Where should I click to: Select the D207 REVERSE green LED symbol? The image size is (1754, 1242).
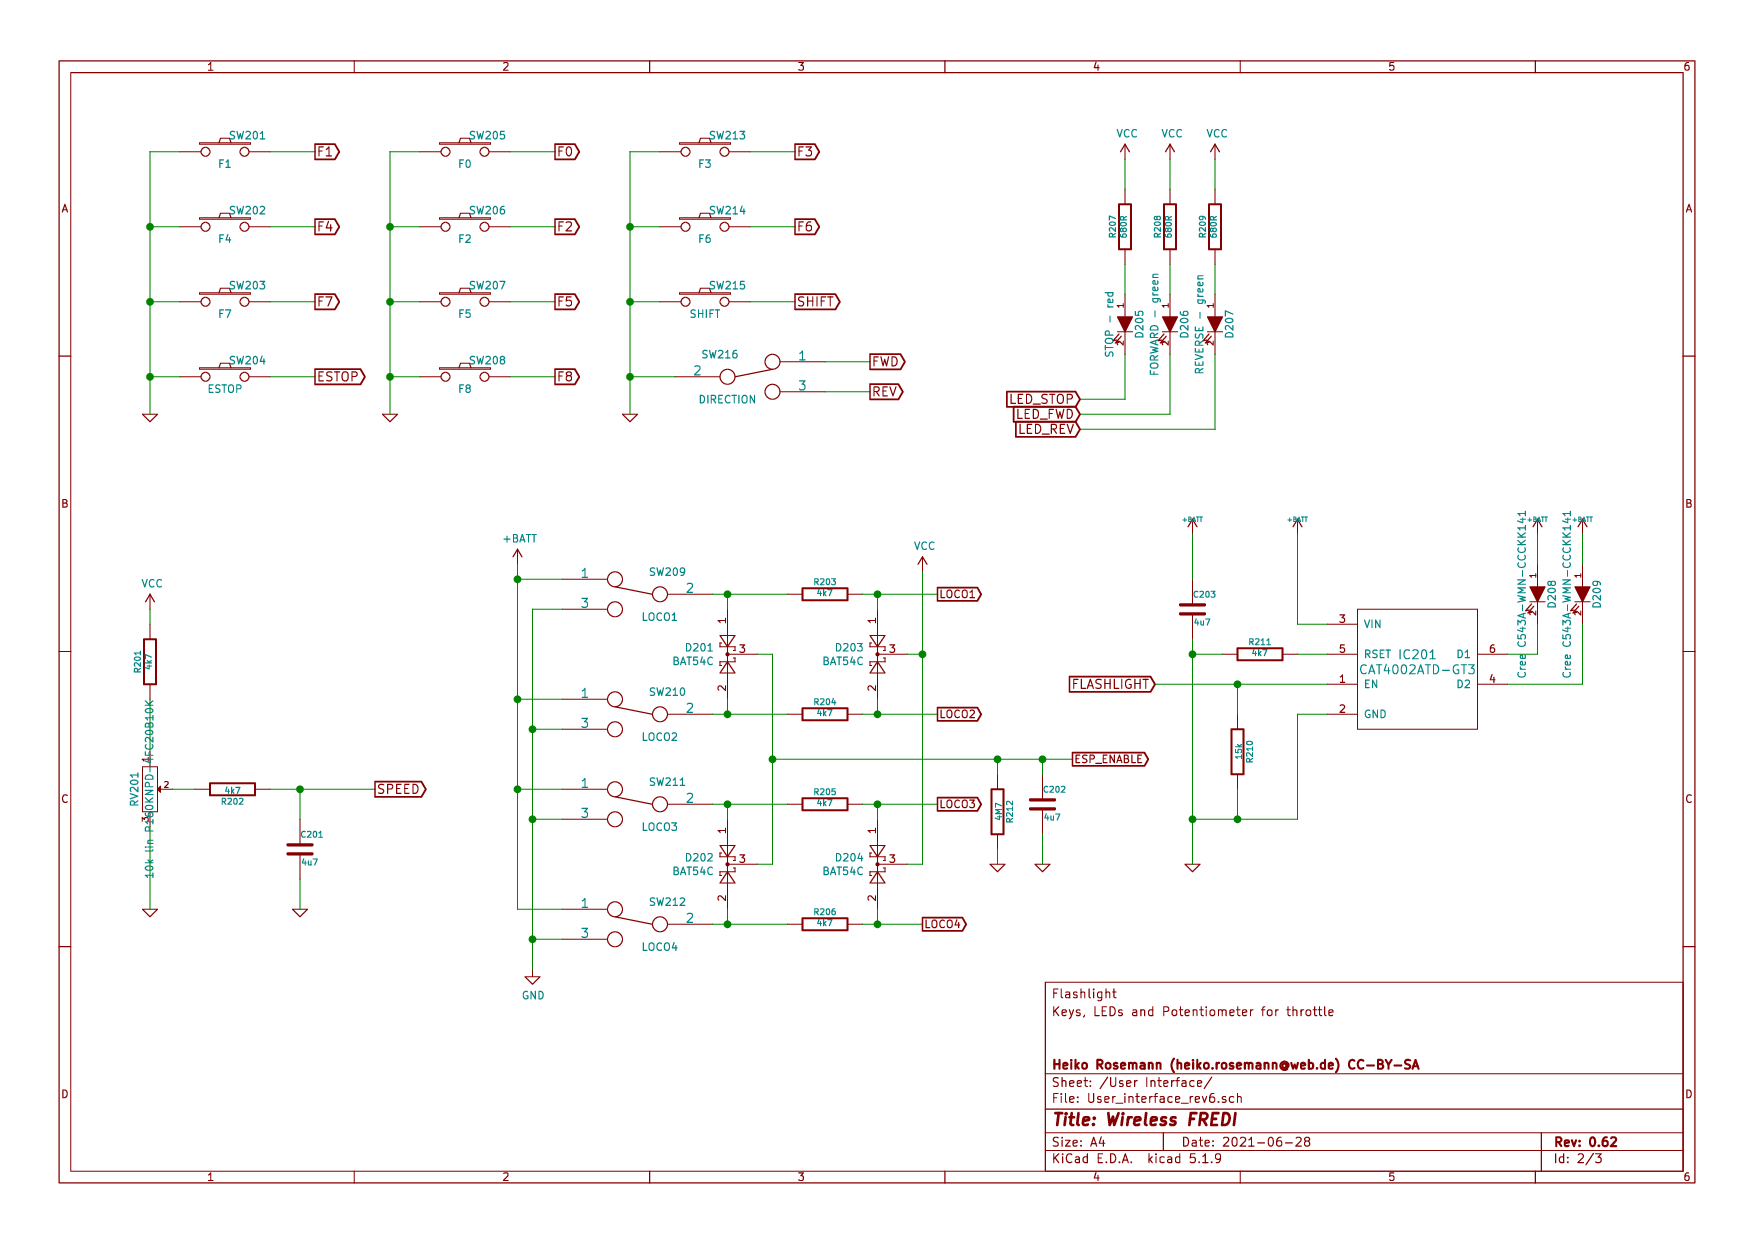coord(1214,325)
